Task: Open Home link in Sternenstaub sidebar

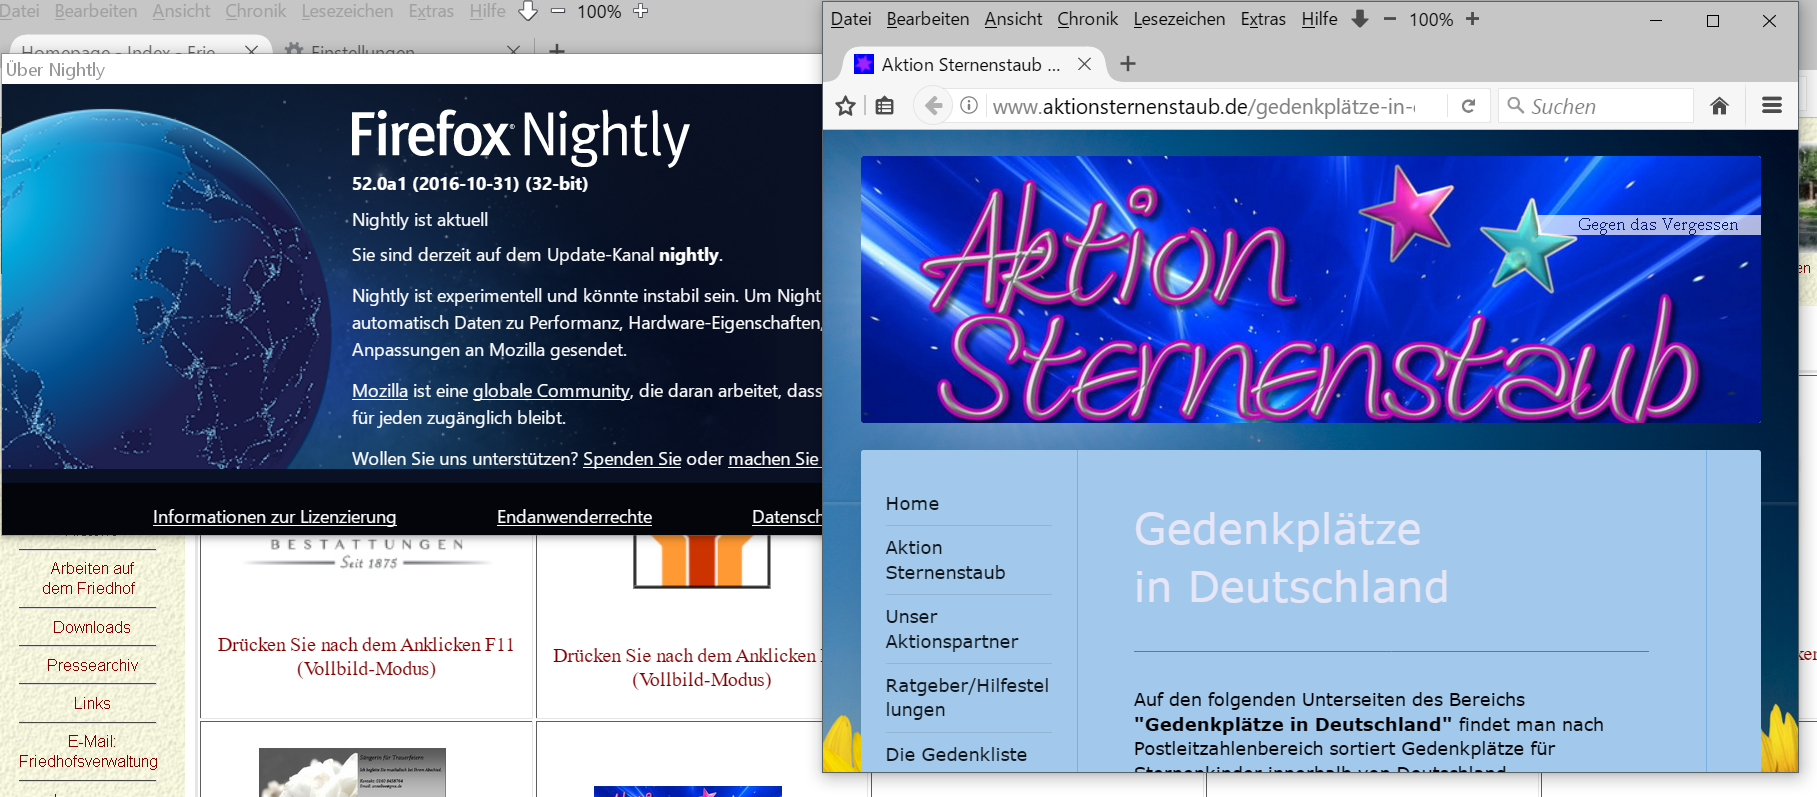Action: coord(912,504)
